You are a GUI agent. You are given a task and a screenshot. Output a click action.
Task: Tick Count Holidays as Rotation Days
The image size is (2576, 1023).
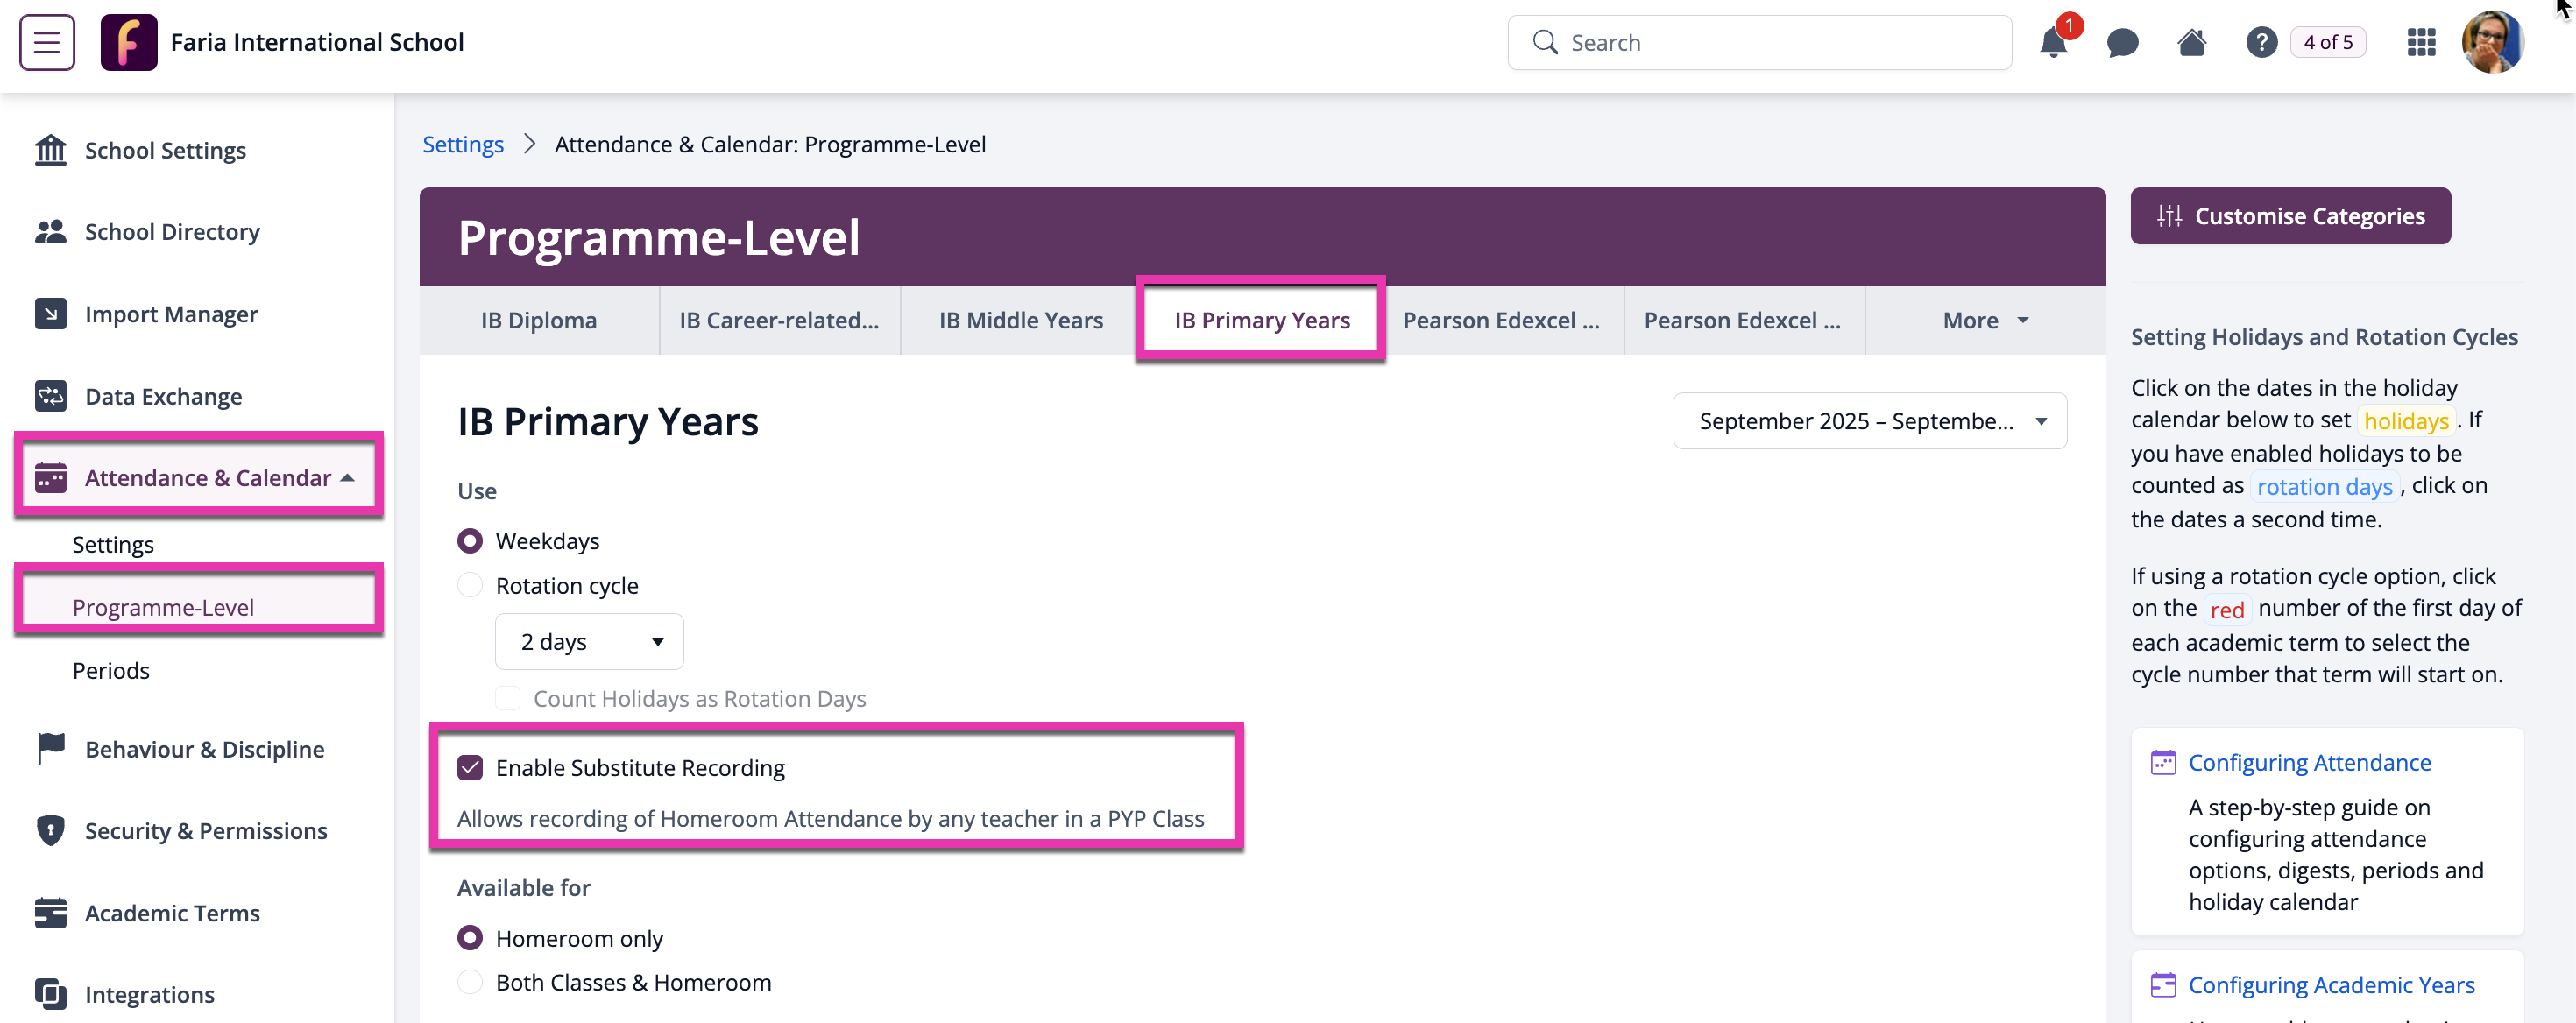pyautogui.click(x=508, y=698)
